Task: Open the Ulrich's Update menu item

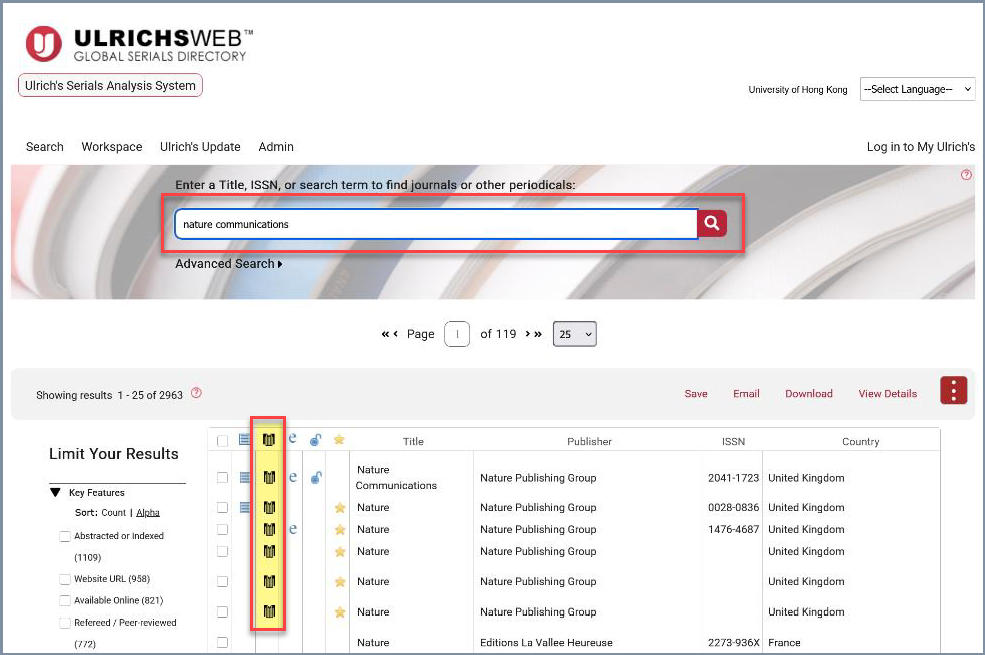Action: [200, 147]
